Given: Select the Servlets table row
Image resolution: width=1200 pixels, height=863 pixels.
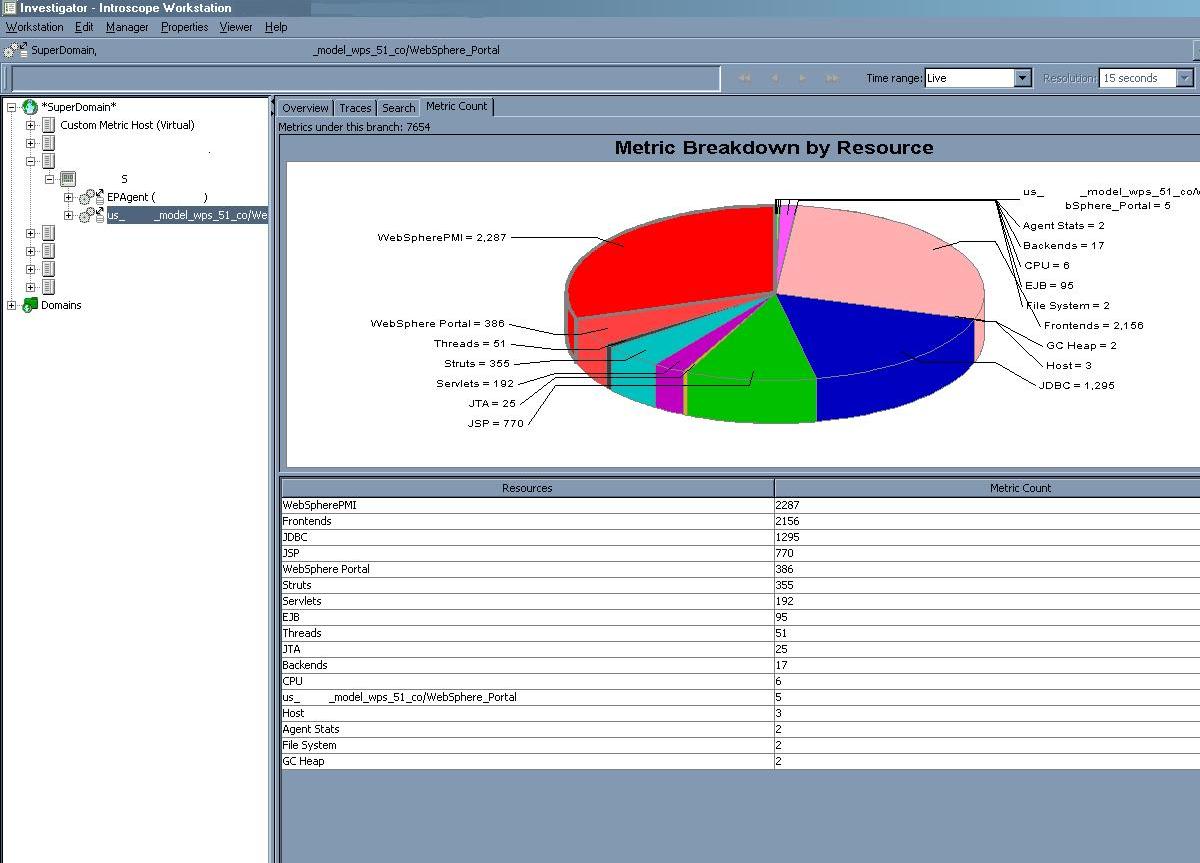Looking at the screenshot, I should (740, 601).
